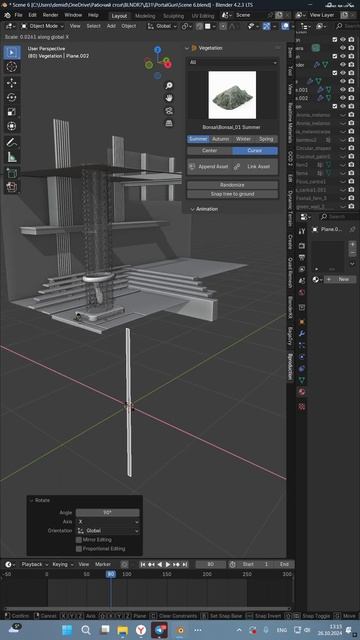This screenshot has height=640, width=360.
Task: Collapse the Vegetation panel header
Action: pos(187,48)
